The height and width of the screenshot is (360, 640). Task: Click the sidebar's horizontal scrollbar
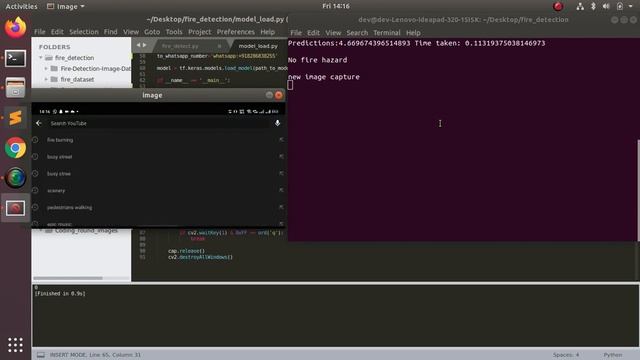(68, 278)
